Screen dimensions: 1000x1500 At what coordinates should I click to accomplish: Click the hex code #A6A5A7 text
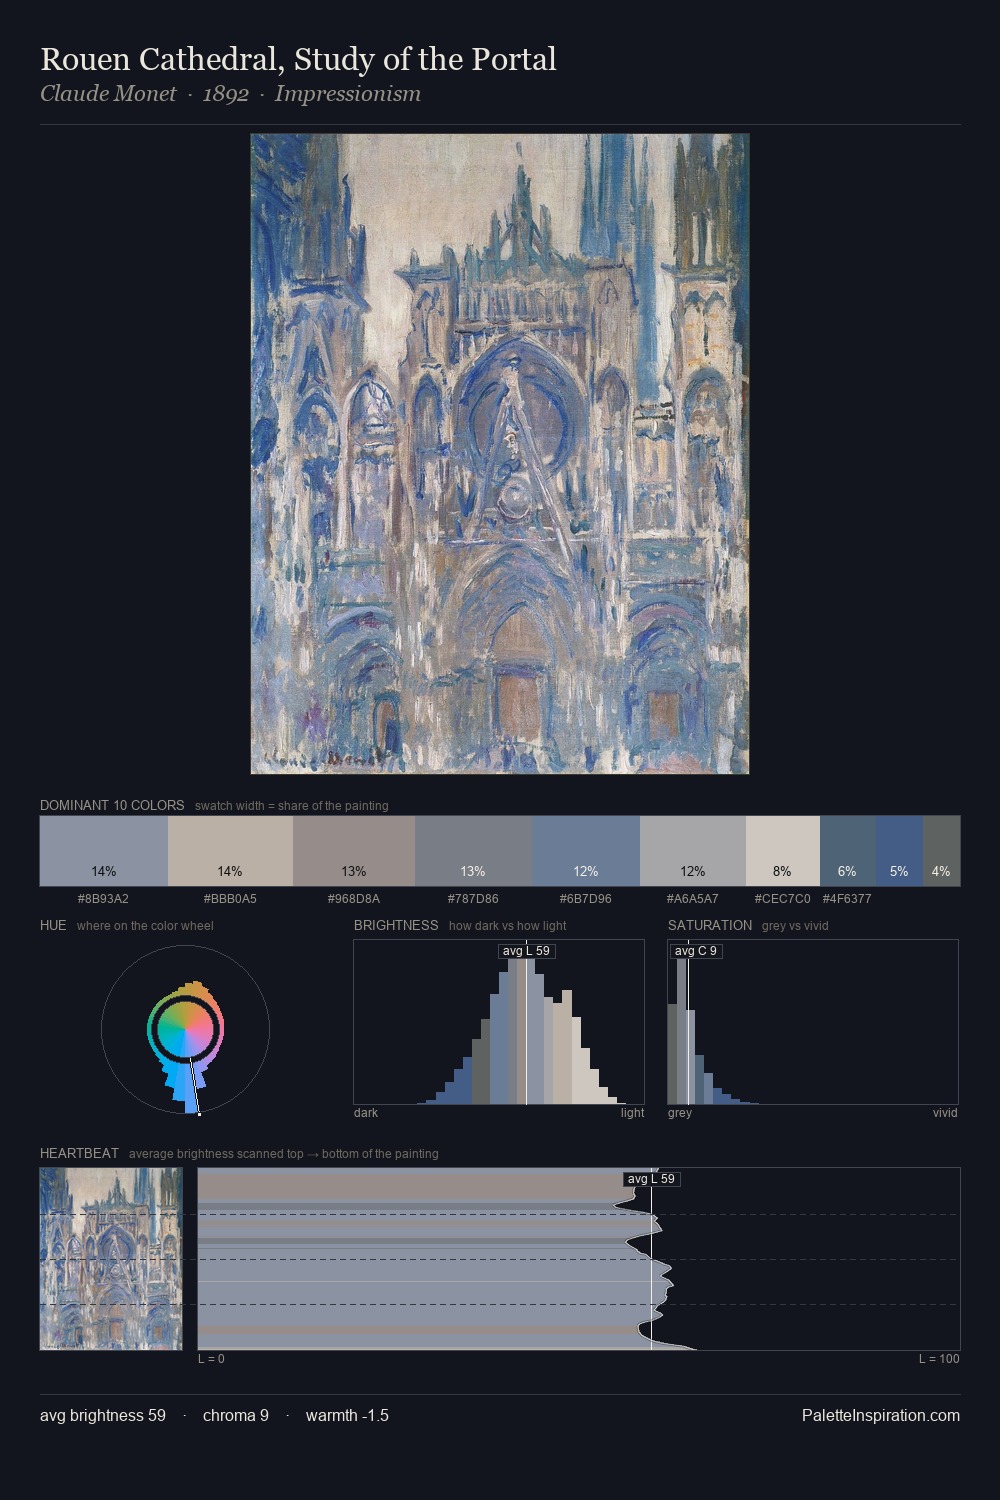pos(693,899)
